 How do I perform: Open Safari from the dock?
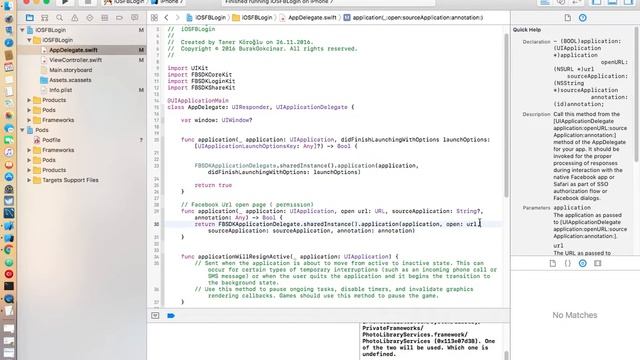8,42
